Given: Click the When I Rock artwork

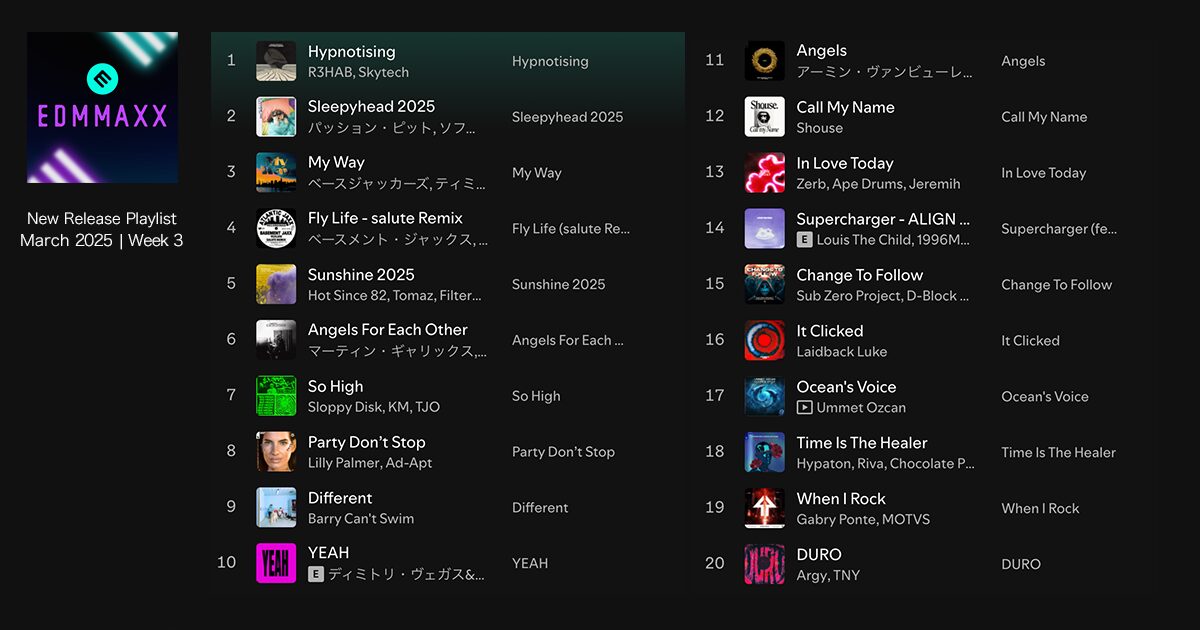Looking at the screenshot, I should click(765, 507).
